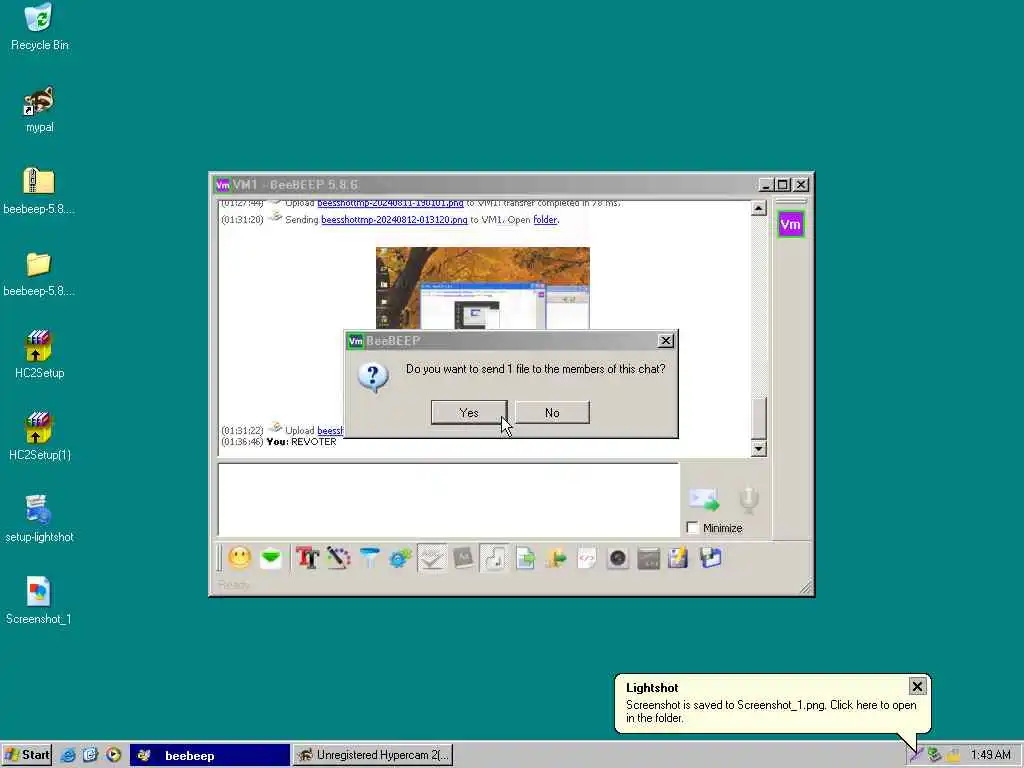This screenshot has height=768, width=1024.
Task: Switch to the beebeep taskbar button
Action: 210,756
